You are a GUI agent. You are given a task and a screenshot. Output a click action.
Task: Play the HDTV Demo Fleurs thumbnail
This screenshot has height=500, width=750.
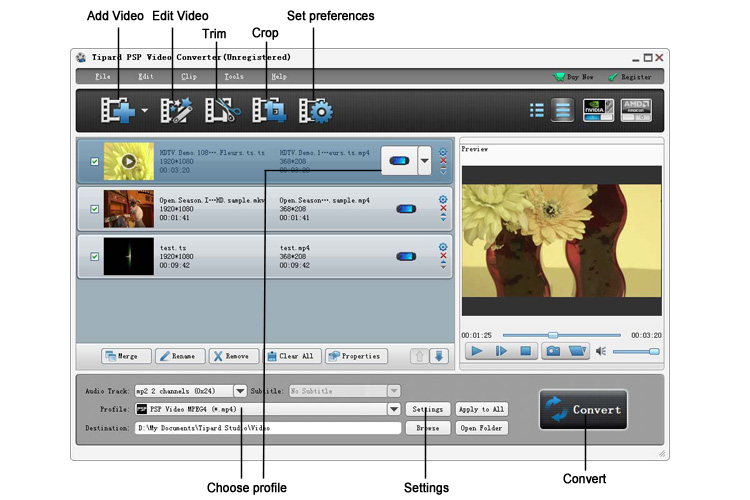point(129,161)
